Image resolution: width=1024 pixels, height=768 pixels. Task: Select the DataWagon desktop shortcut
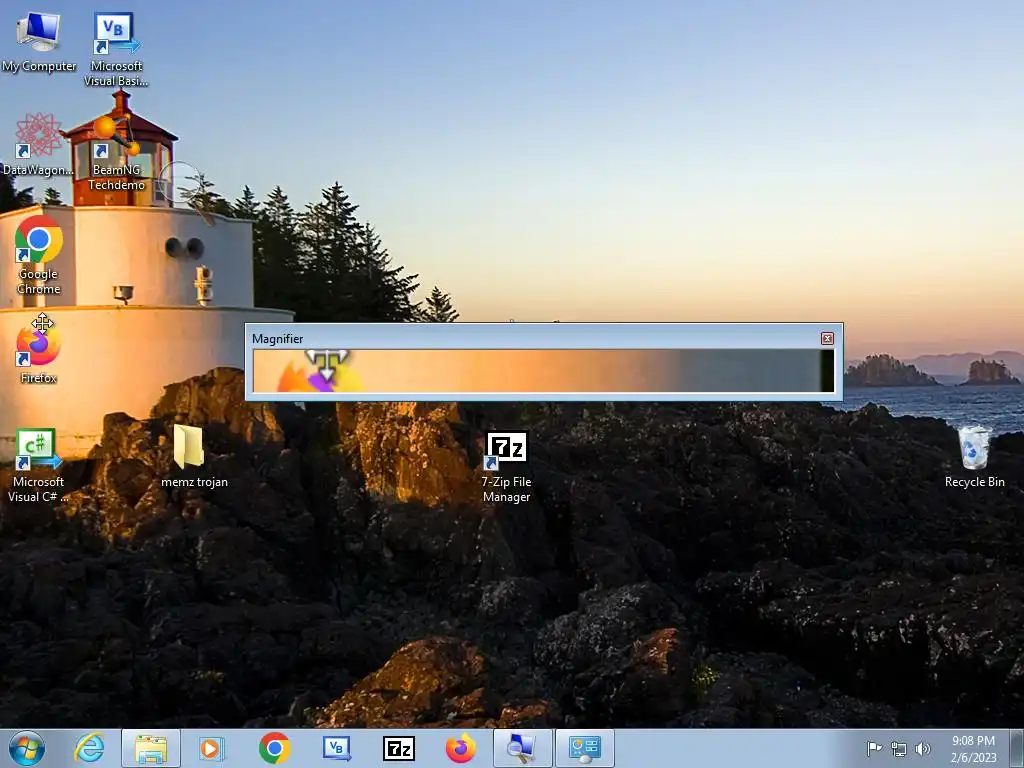click(x=38, y=144)
